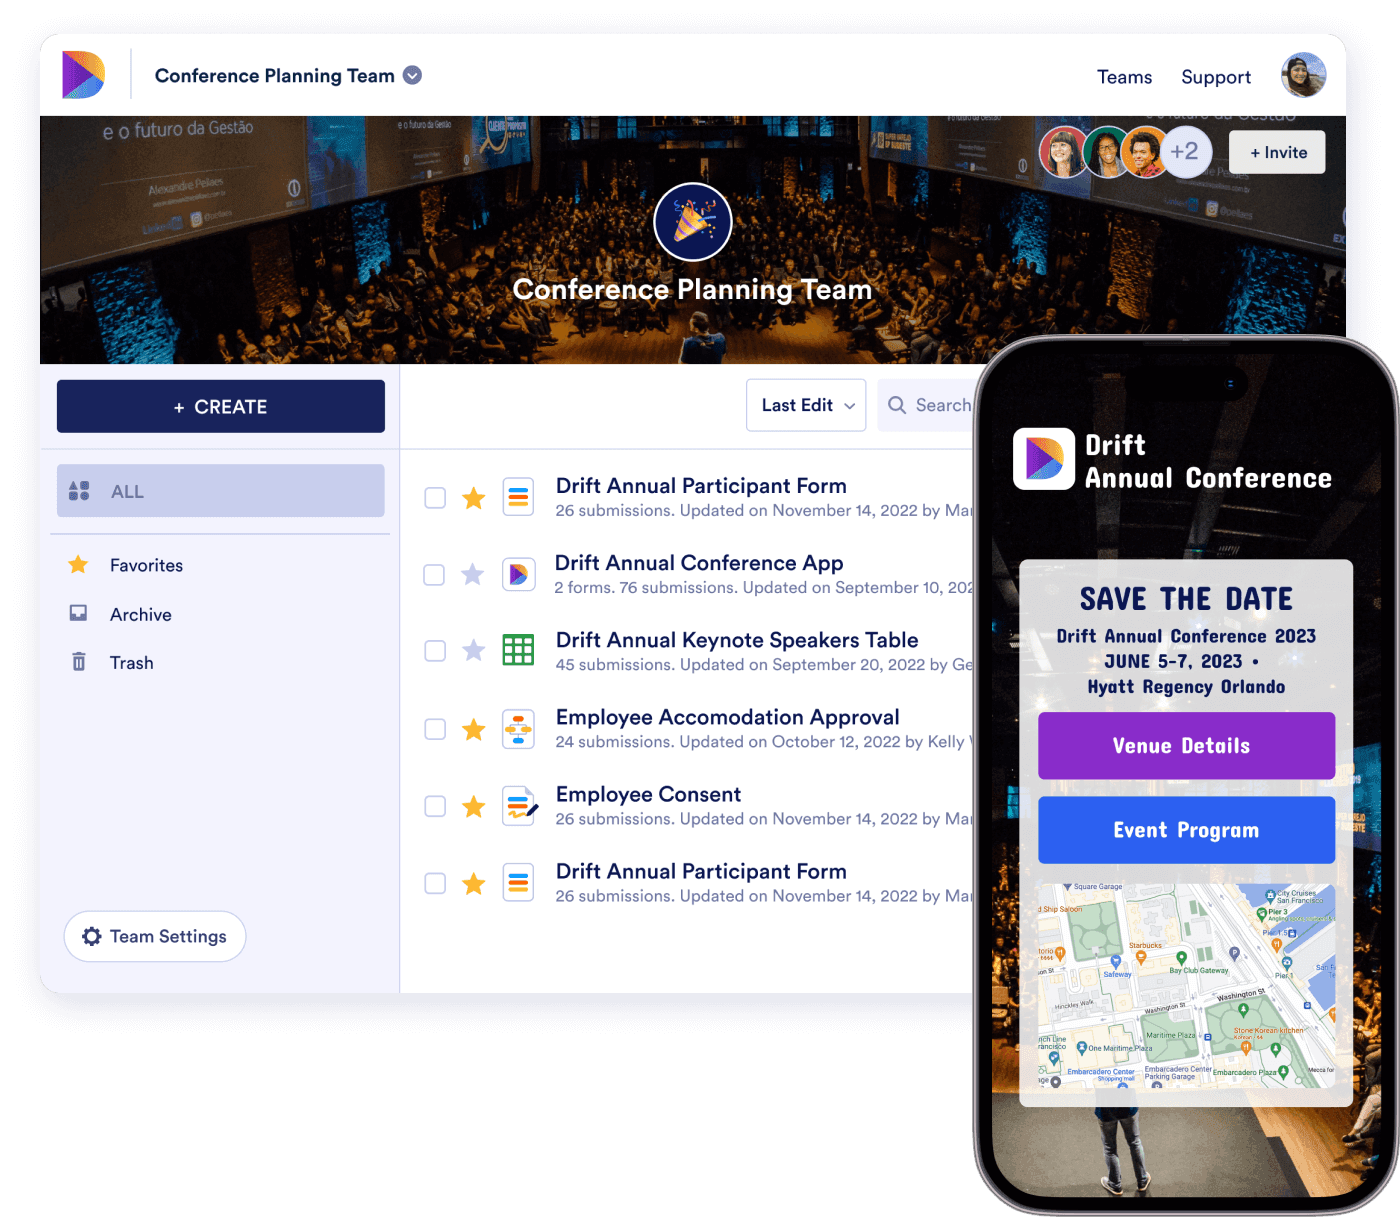This screenshot has height=1217, width=1400.
Task: Click green table icon of Keynote Speakers Table
Action: point(518,650)
